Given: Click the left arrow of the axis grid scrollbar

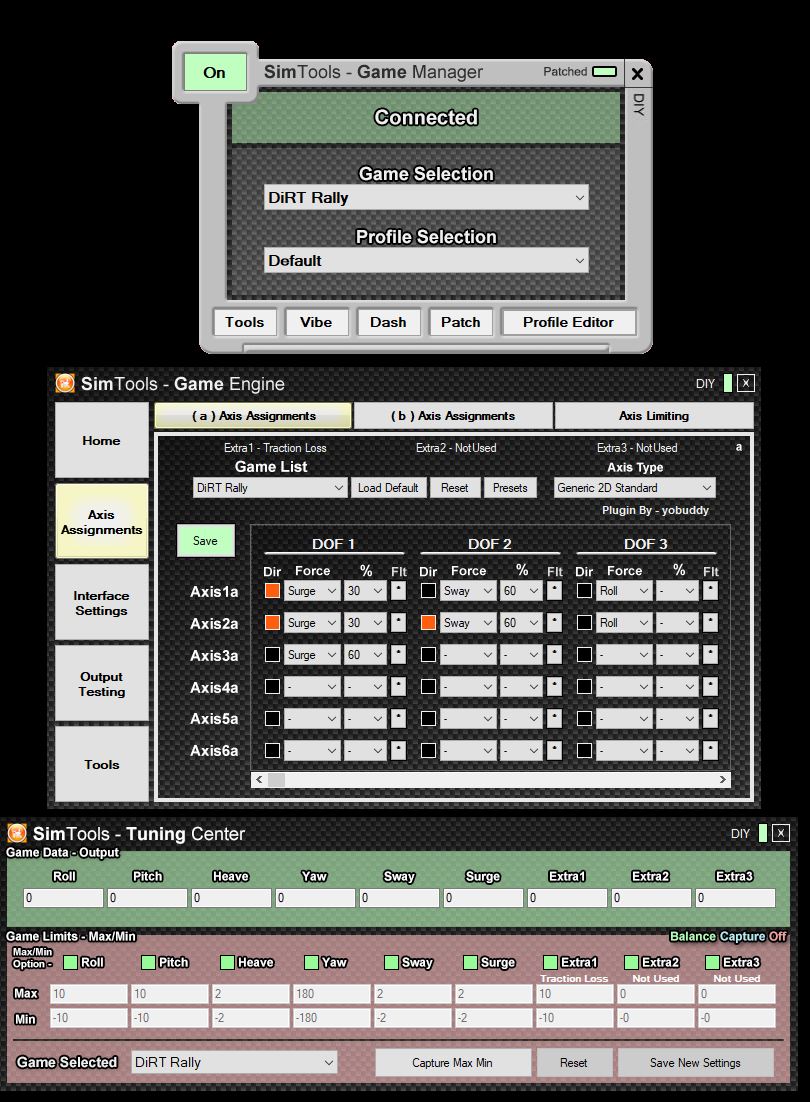Looking at the screenshot, I should [259, 779].
